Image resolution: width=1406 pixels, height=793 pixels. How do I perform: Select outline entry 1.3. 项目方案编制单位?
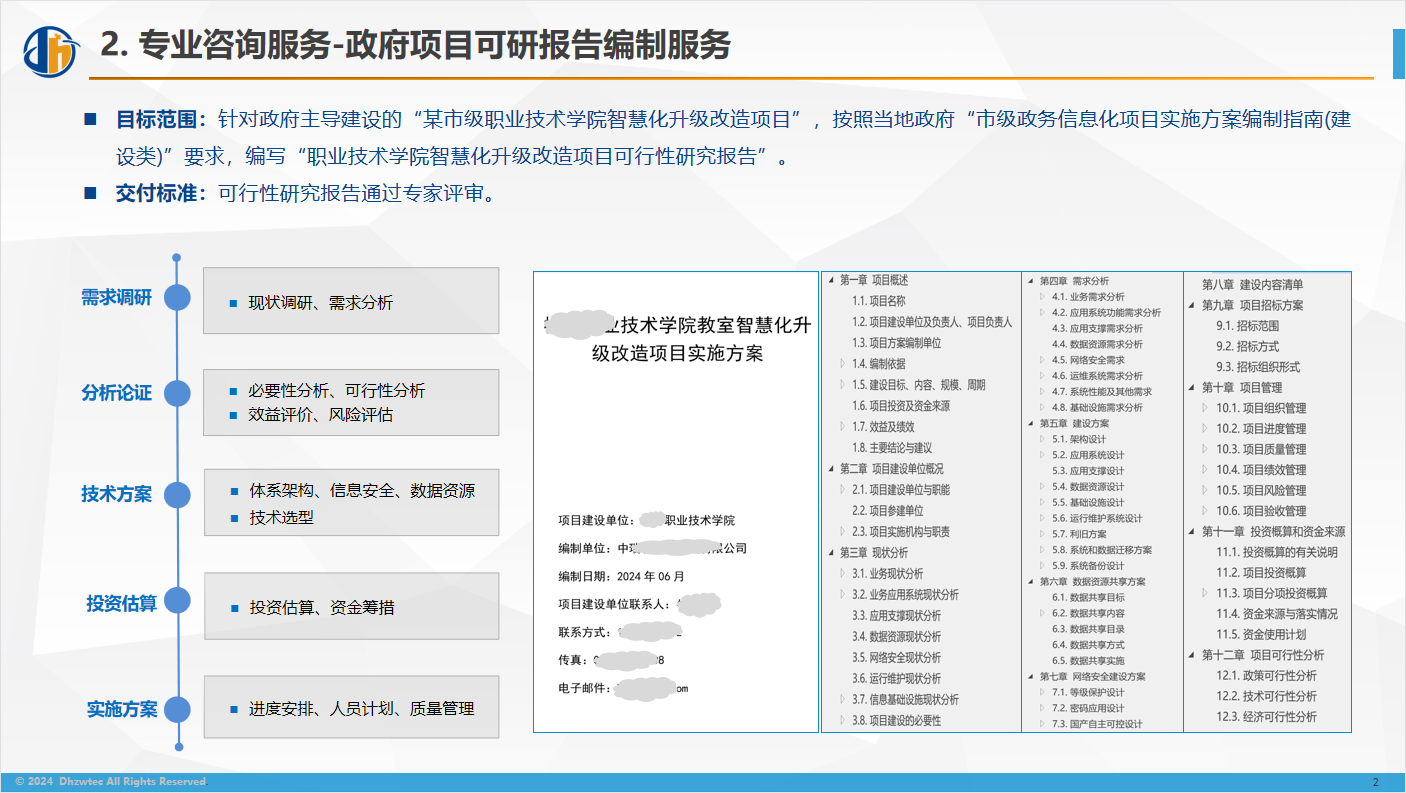pos(897,343)
